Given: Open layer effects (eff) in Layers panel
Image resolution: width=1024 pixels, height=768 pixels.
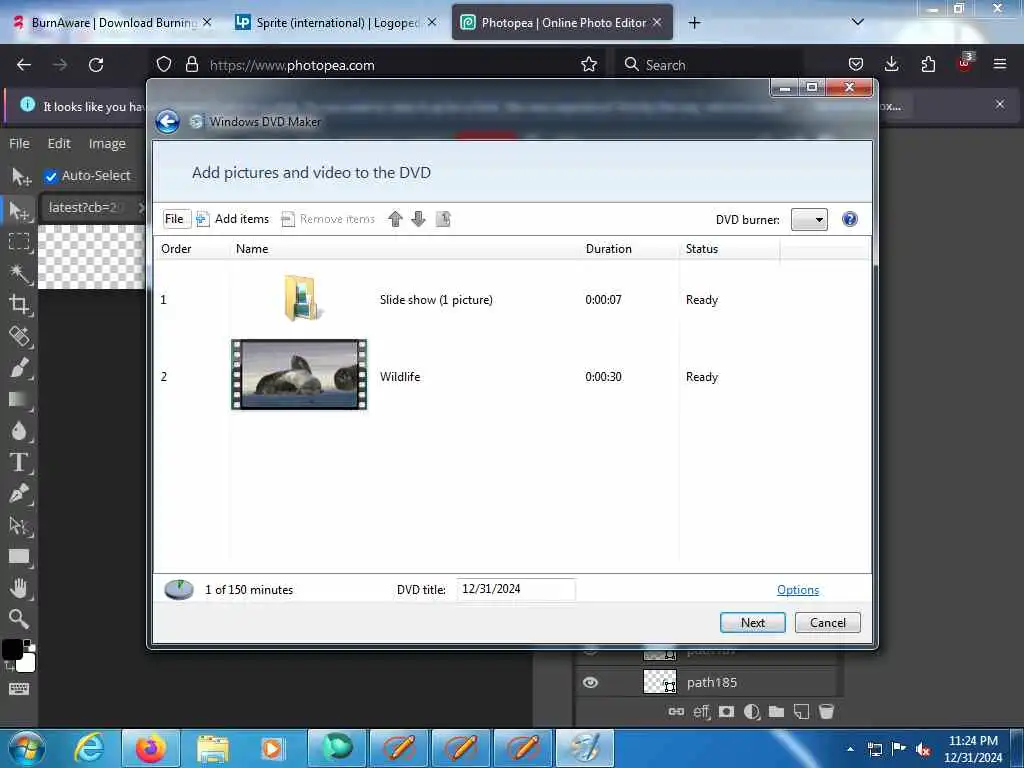Looking at the screenshot, I should click(x=701, y=711).
